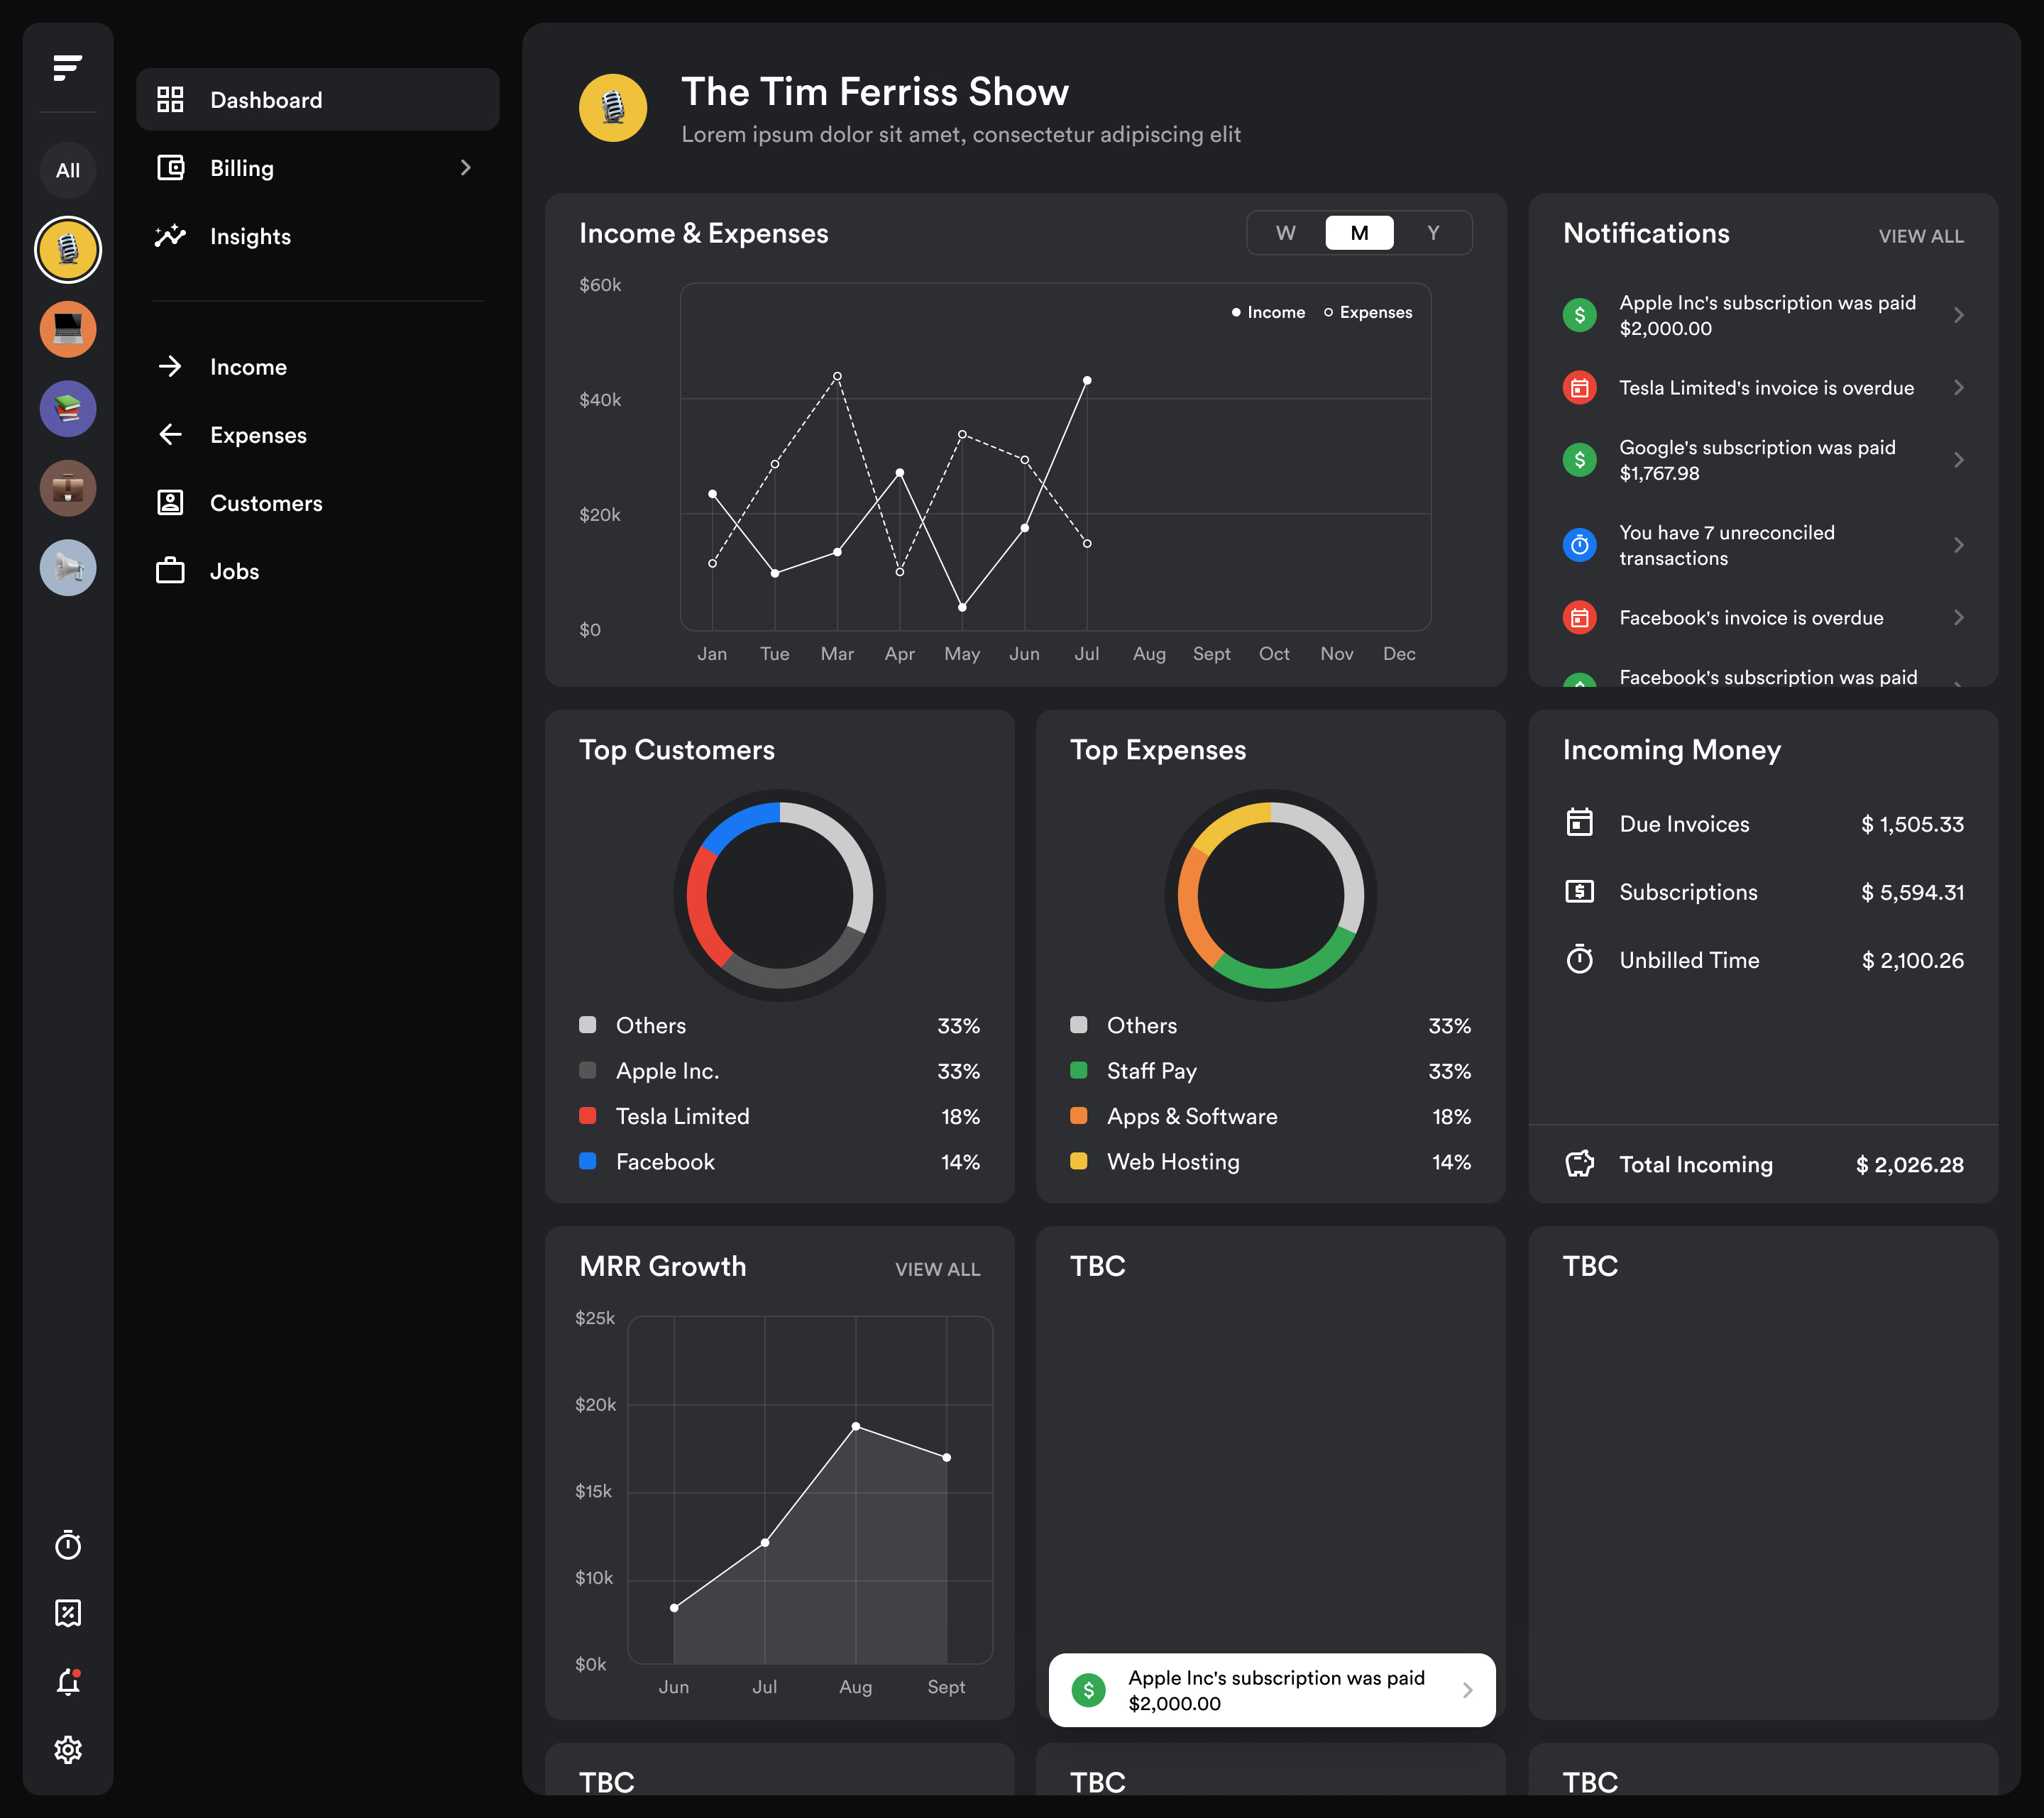Click Others swatch in Top Customers legend
The width and height of the screenshot is (2044, 1818).
click(588, 1025)
